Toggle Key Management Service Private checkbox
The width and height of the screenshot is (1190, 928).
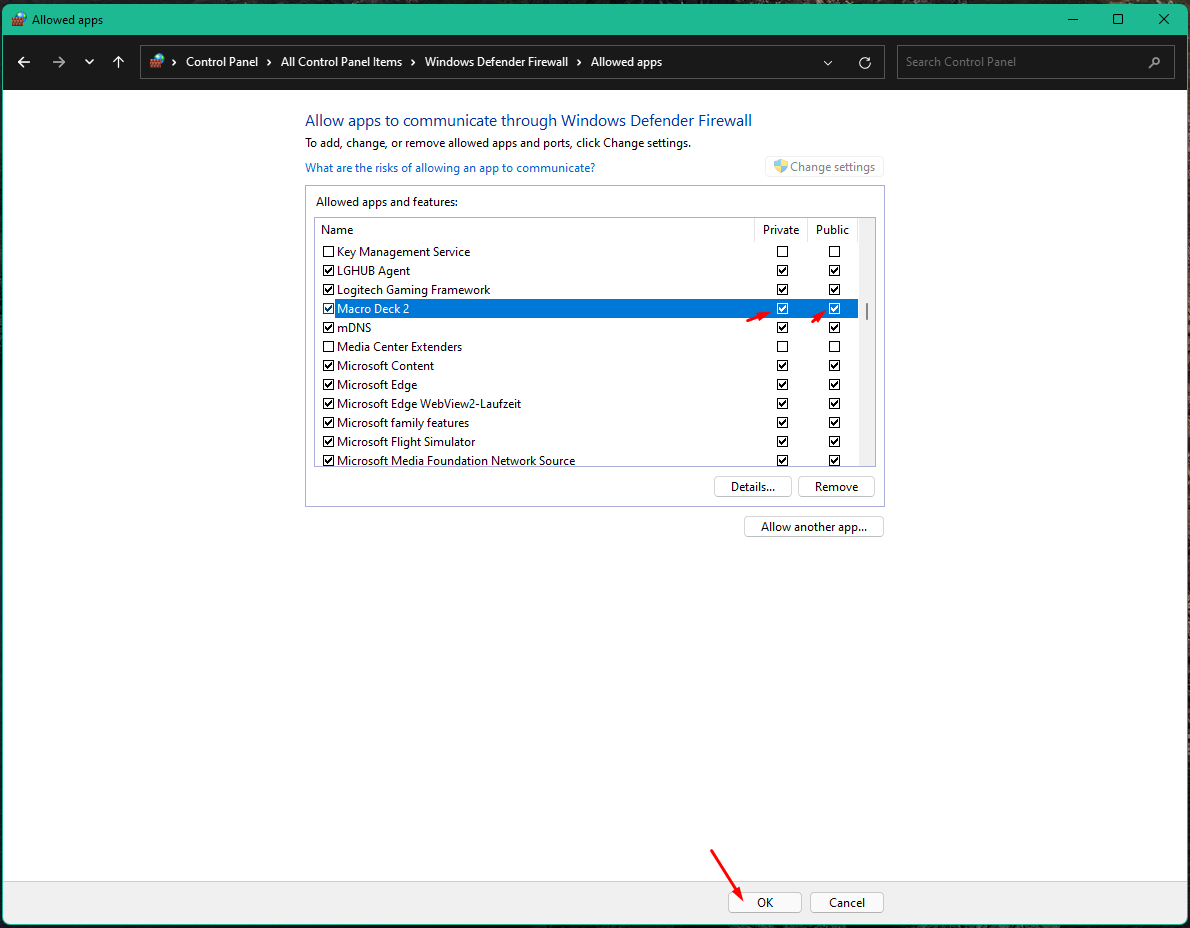(x=782, y=252)
